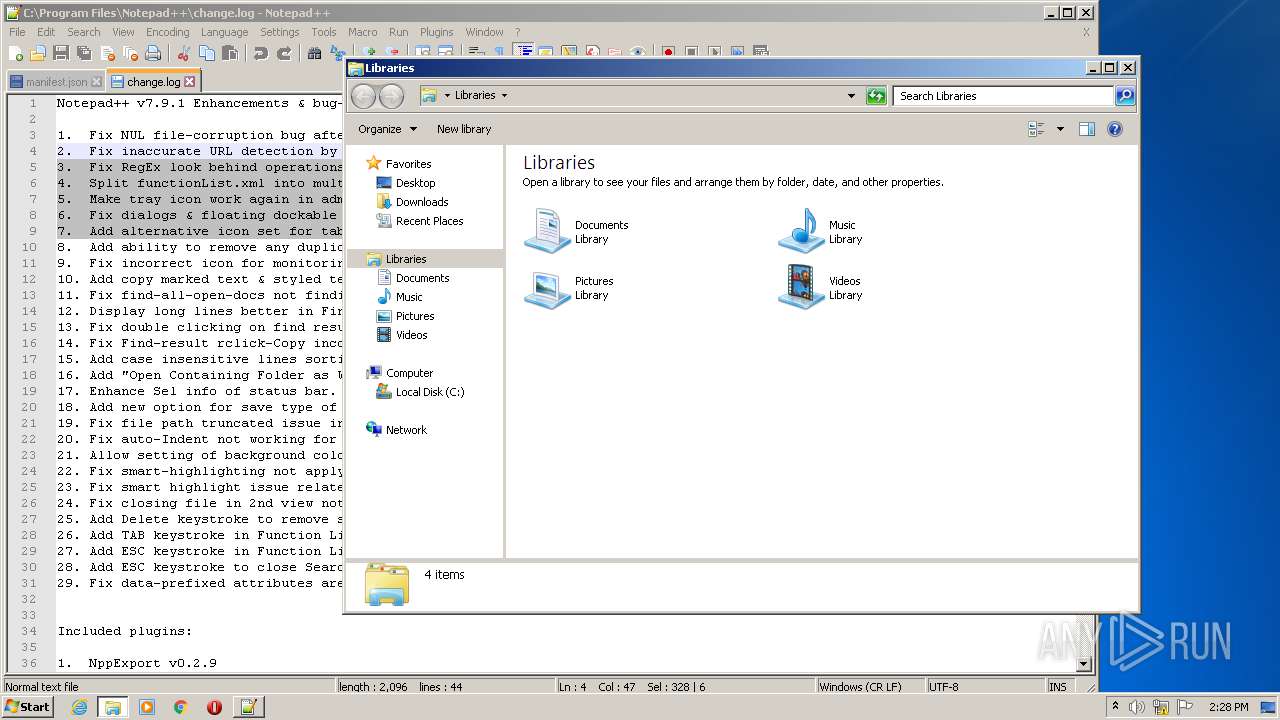This screenshot has width=1280, height=720.
Task: Click the arrow after Libraries in breadcrumb
Action: (x=504, y=96)
